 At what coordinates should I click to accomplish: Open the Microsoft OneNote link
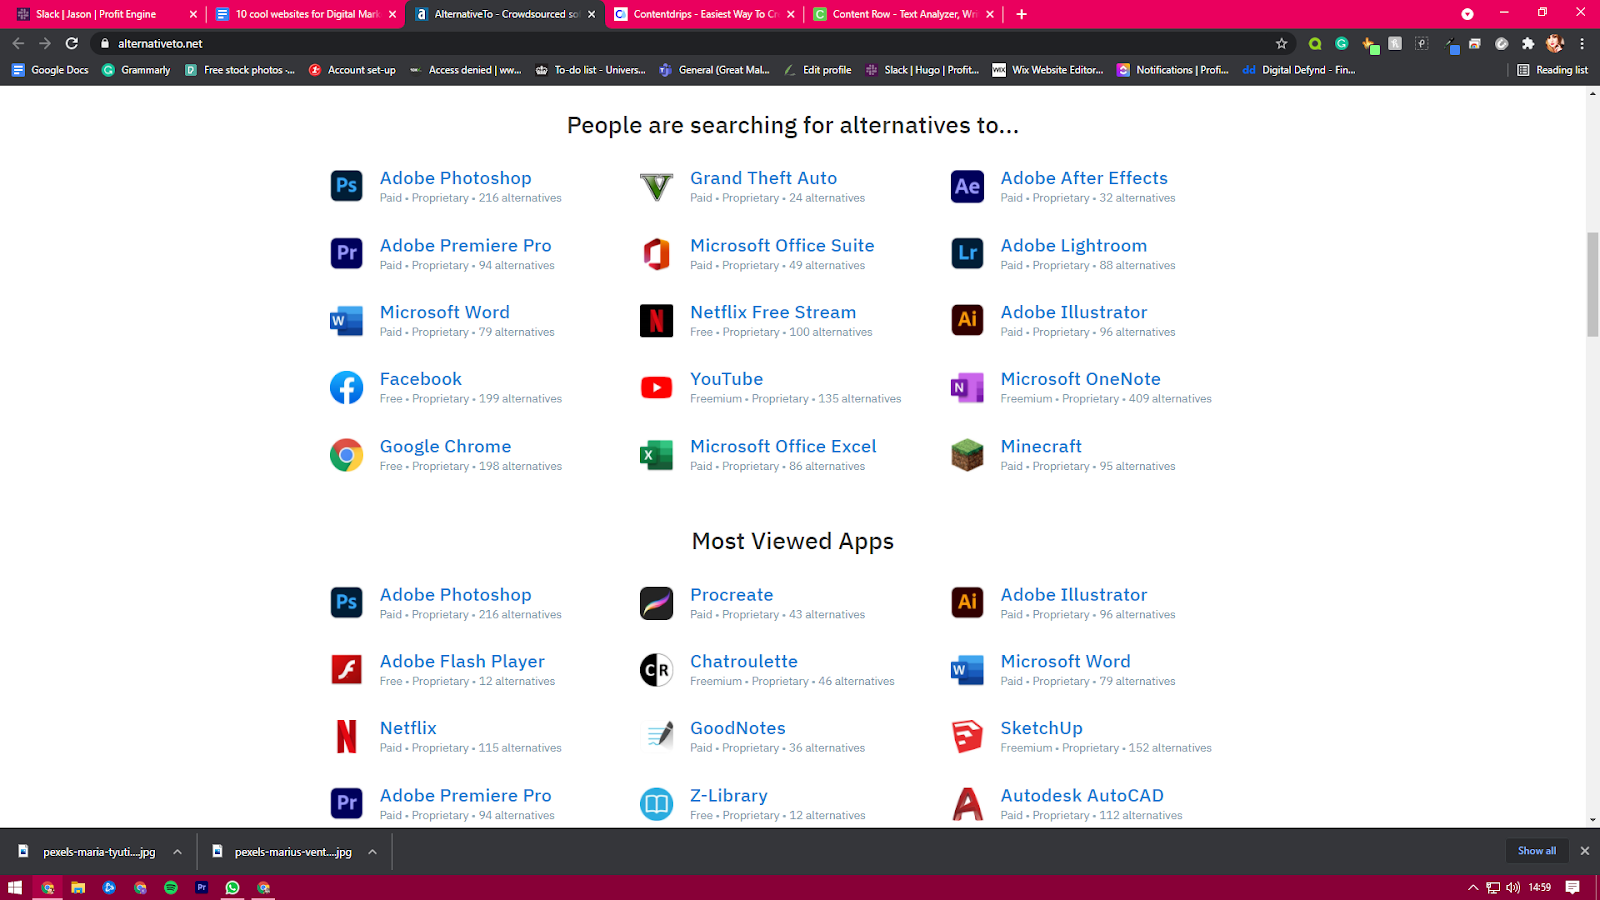tap(1080, 379)
